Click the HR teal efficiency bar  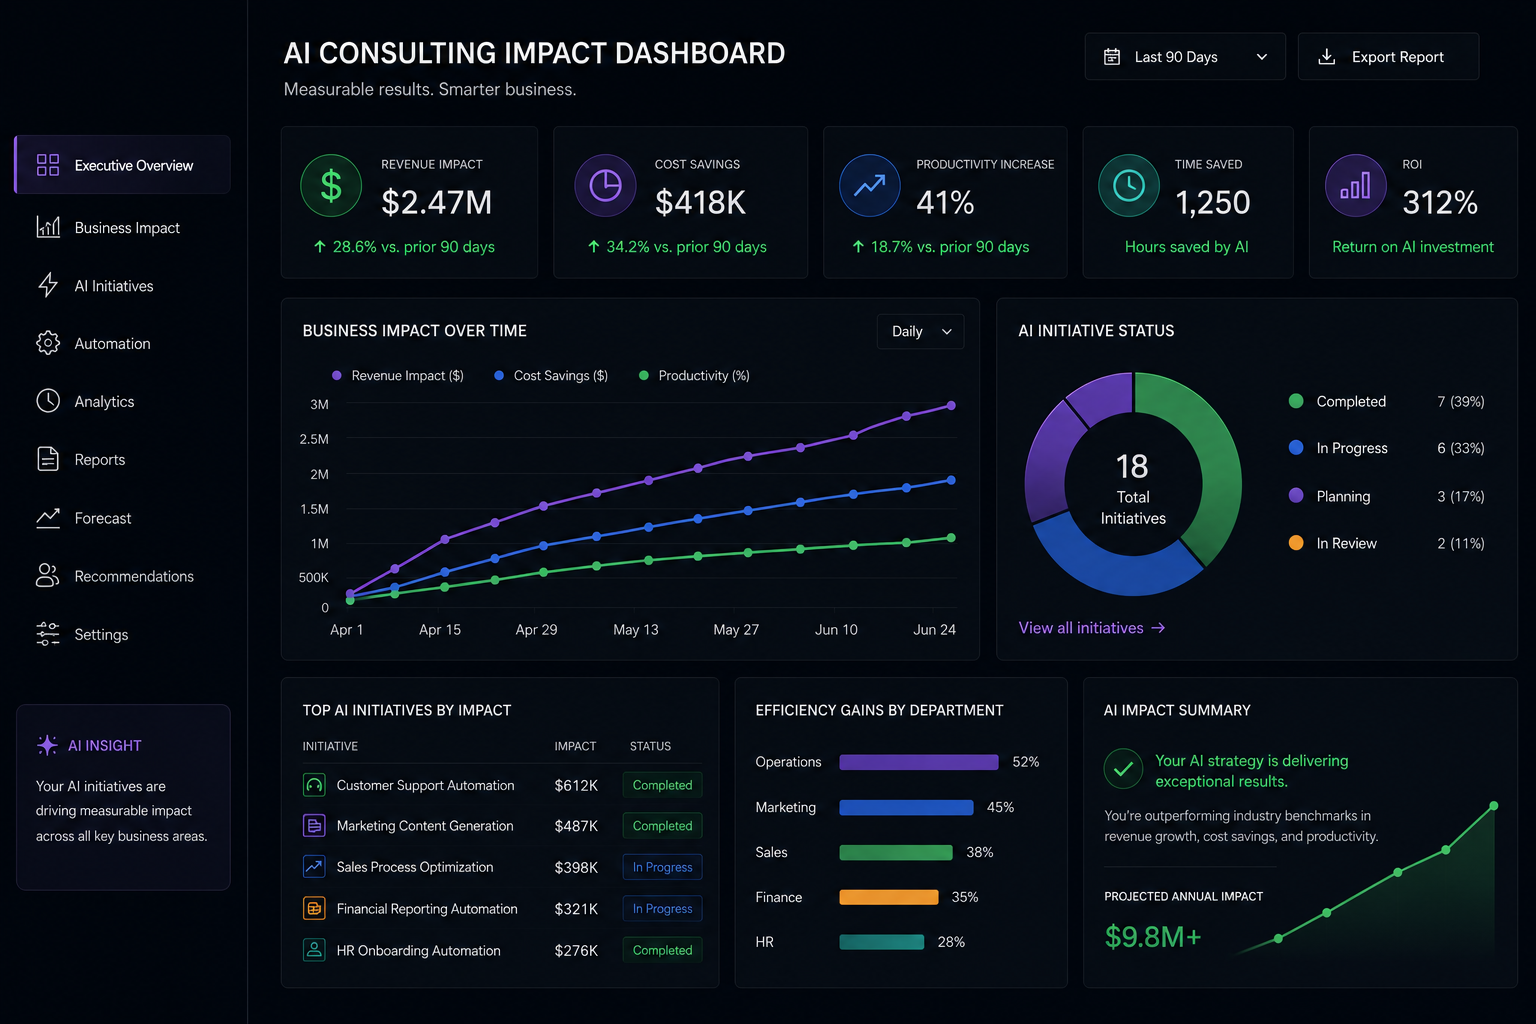882,942
